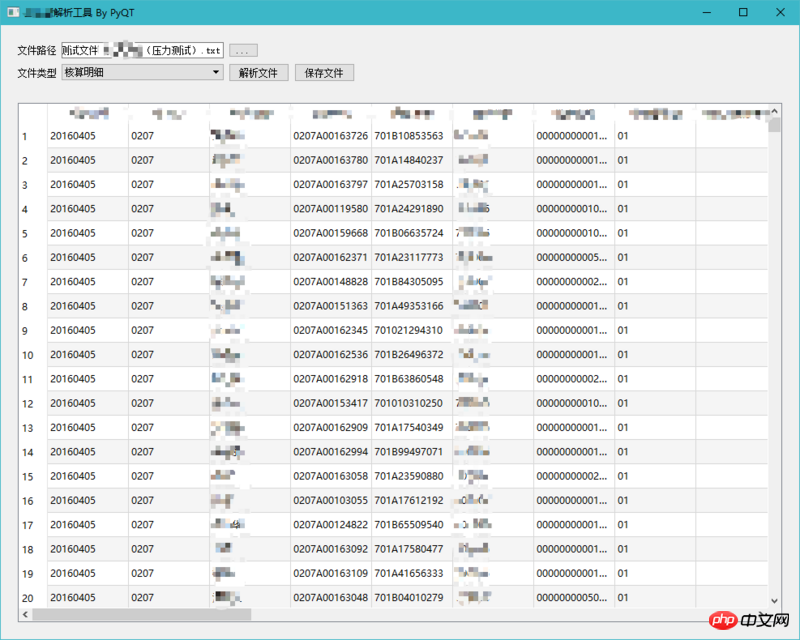Select the 701A14840237 cell
The width and height of the screenshot is (800, 640).
coord(412,160)
